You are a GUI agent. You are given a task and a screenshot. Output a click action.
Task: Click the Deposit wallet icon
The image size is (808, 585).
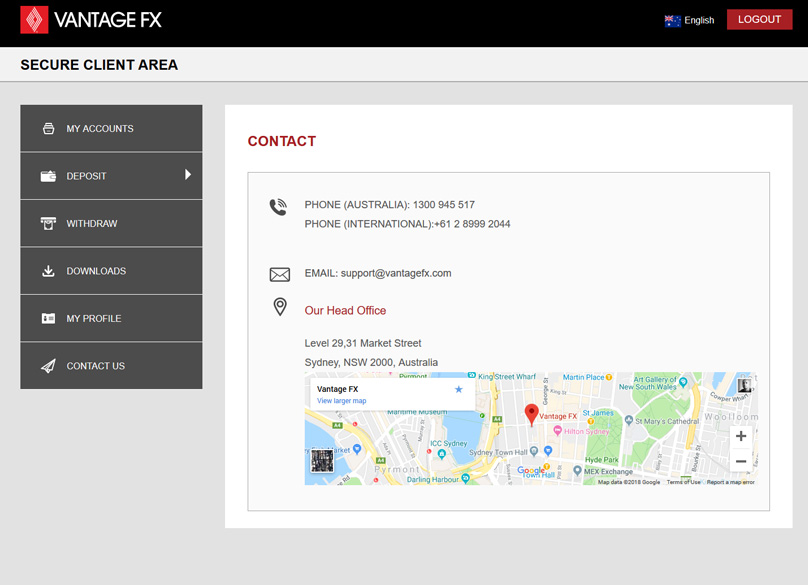[48, 176]
